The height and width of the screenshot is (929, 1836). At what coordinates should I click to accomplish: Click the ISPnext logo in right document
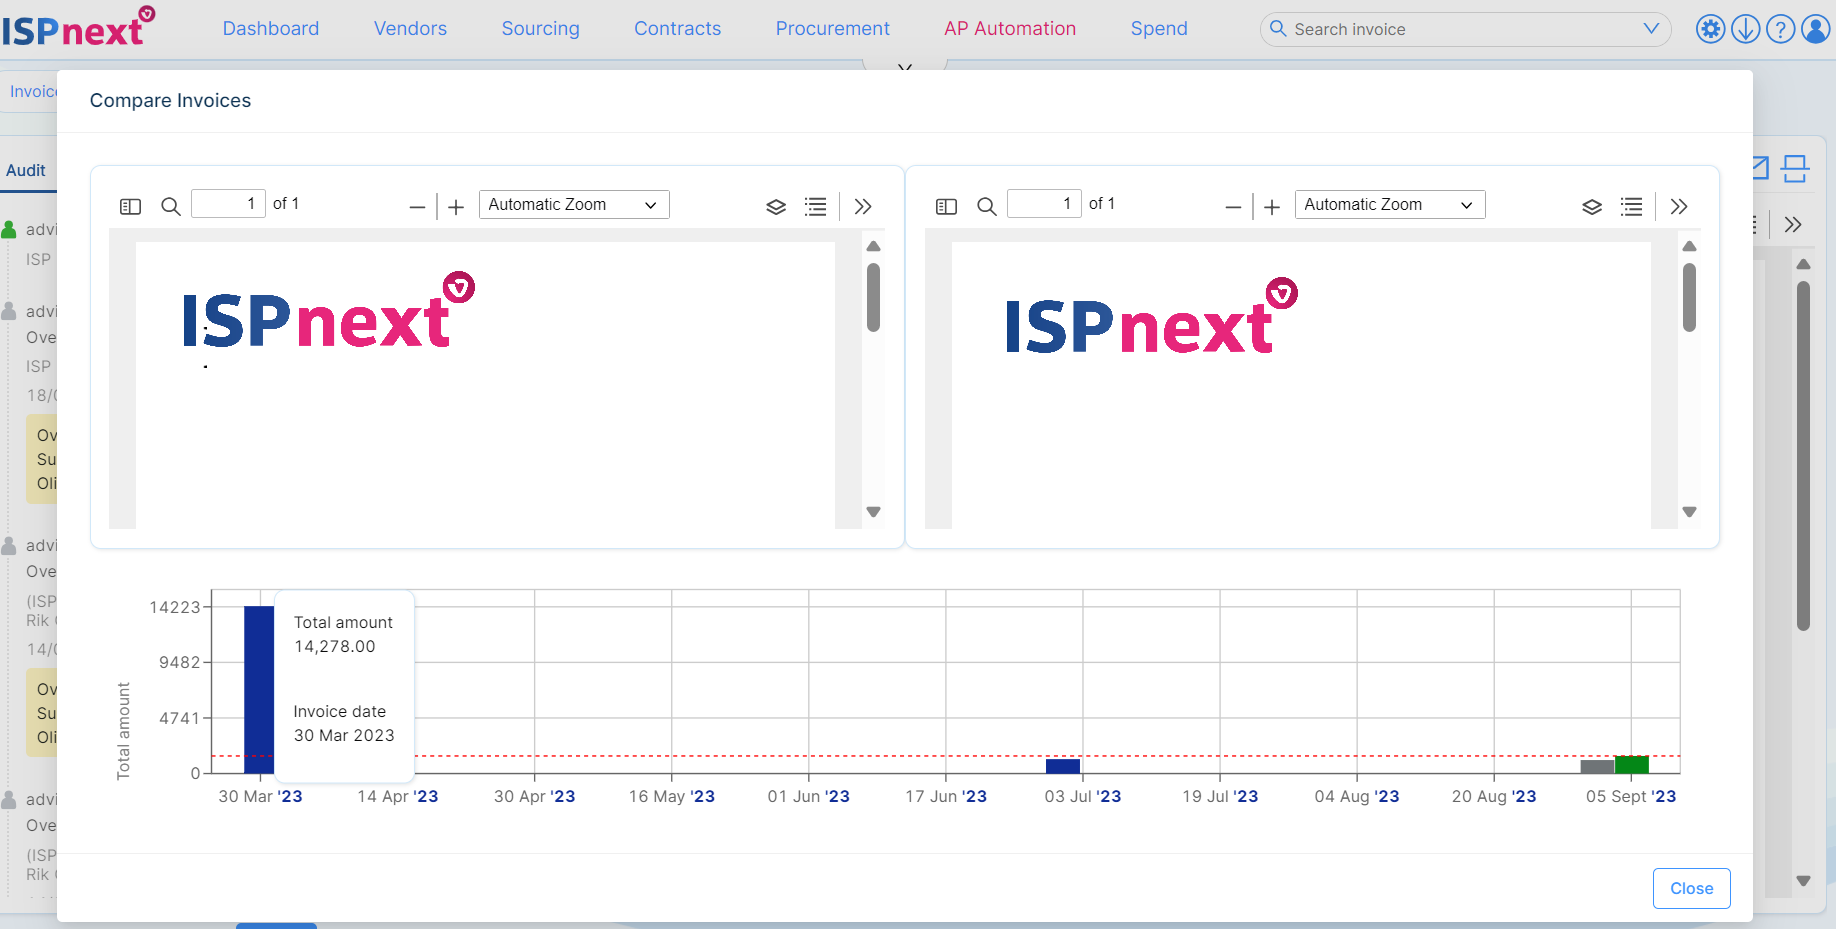(x=1151, y=317)
